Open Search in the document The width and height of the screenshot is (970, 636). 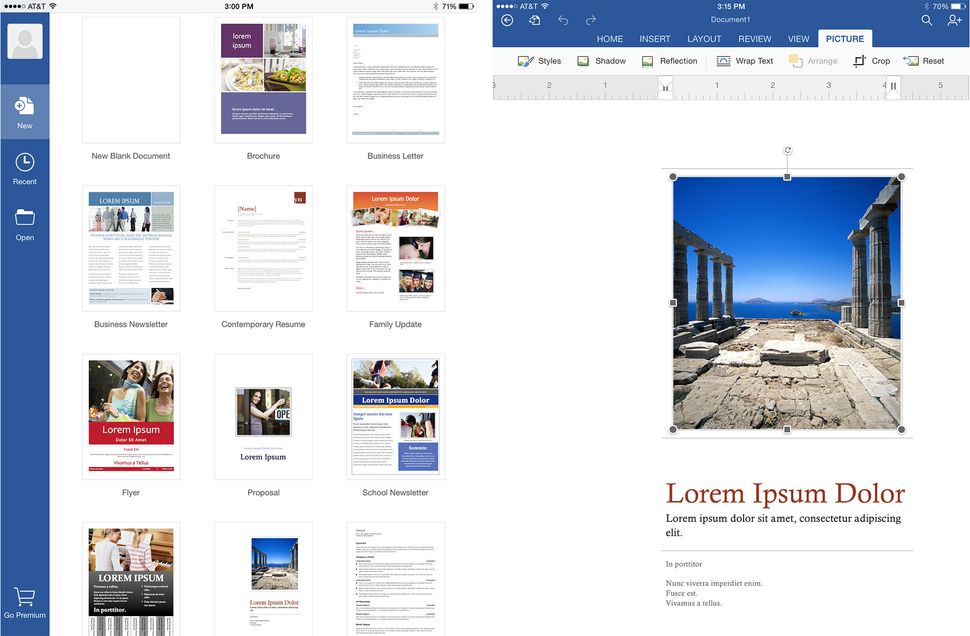[x=926, y=19]
